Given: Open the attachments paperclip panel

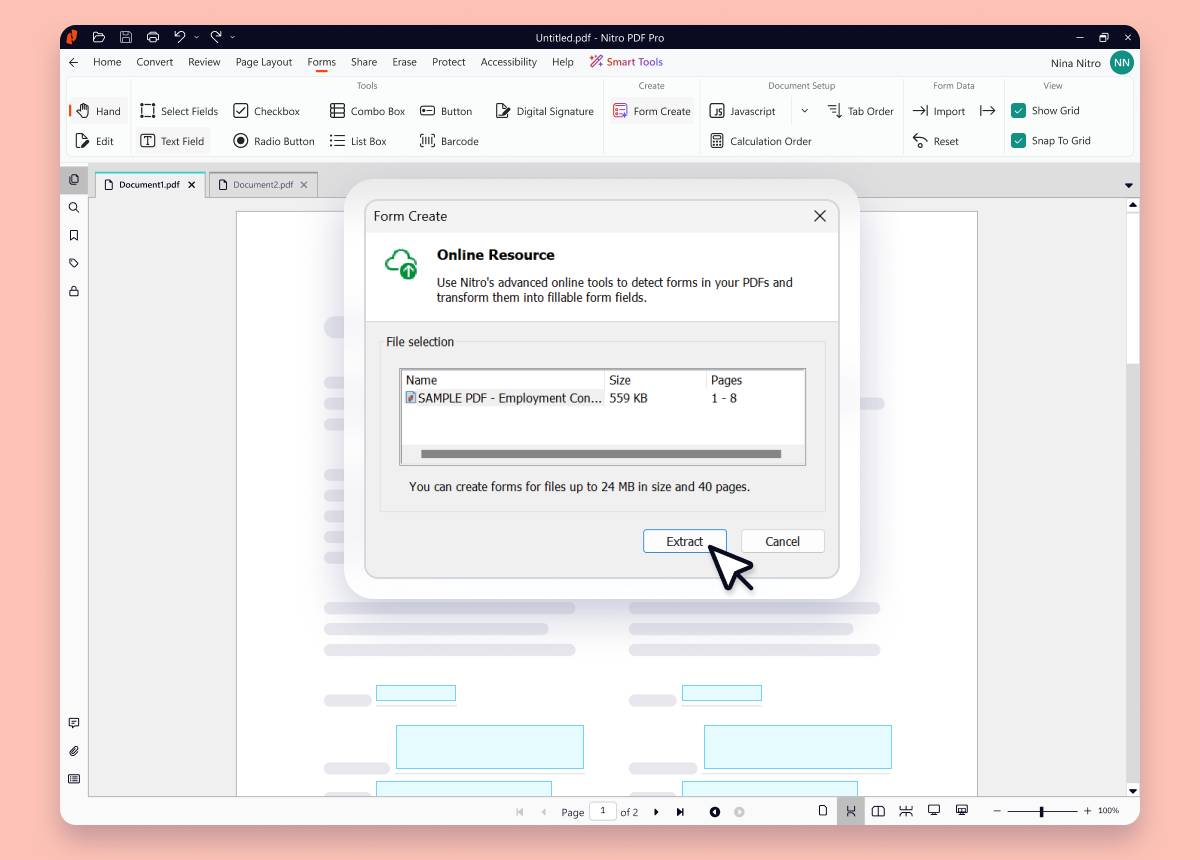Looking at the screenshot, I should 74,751.
